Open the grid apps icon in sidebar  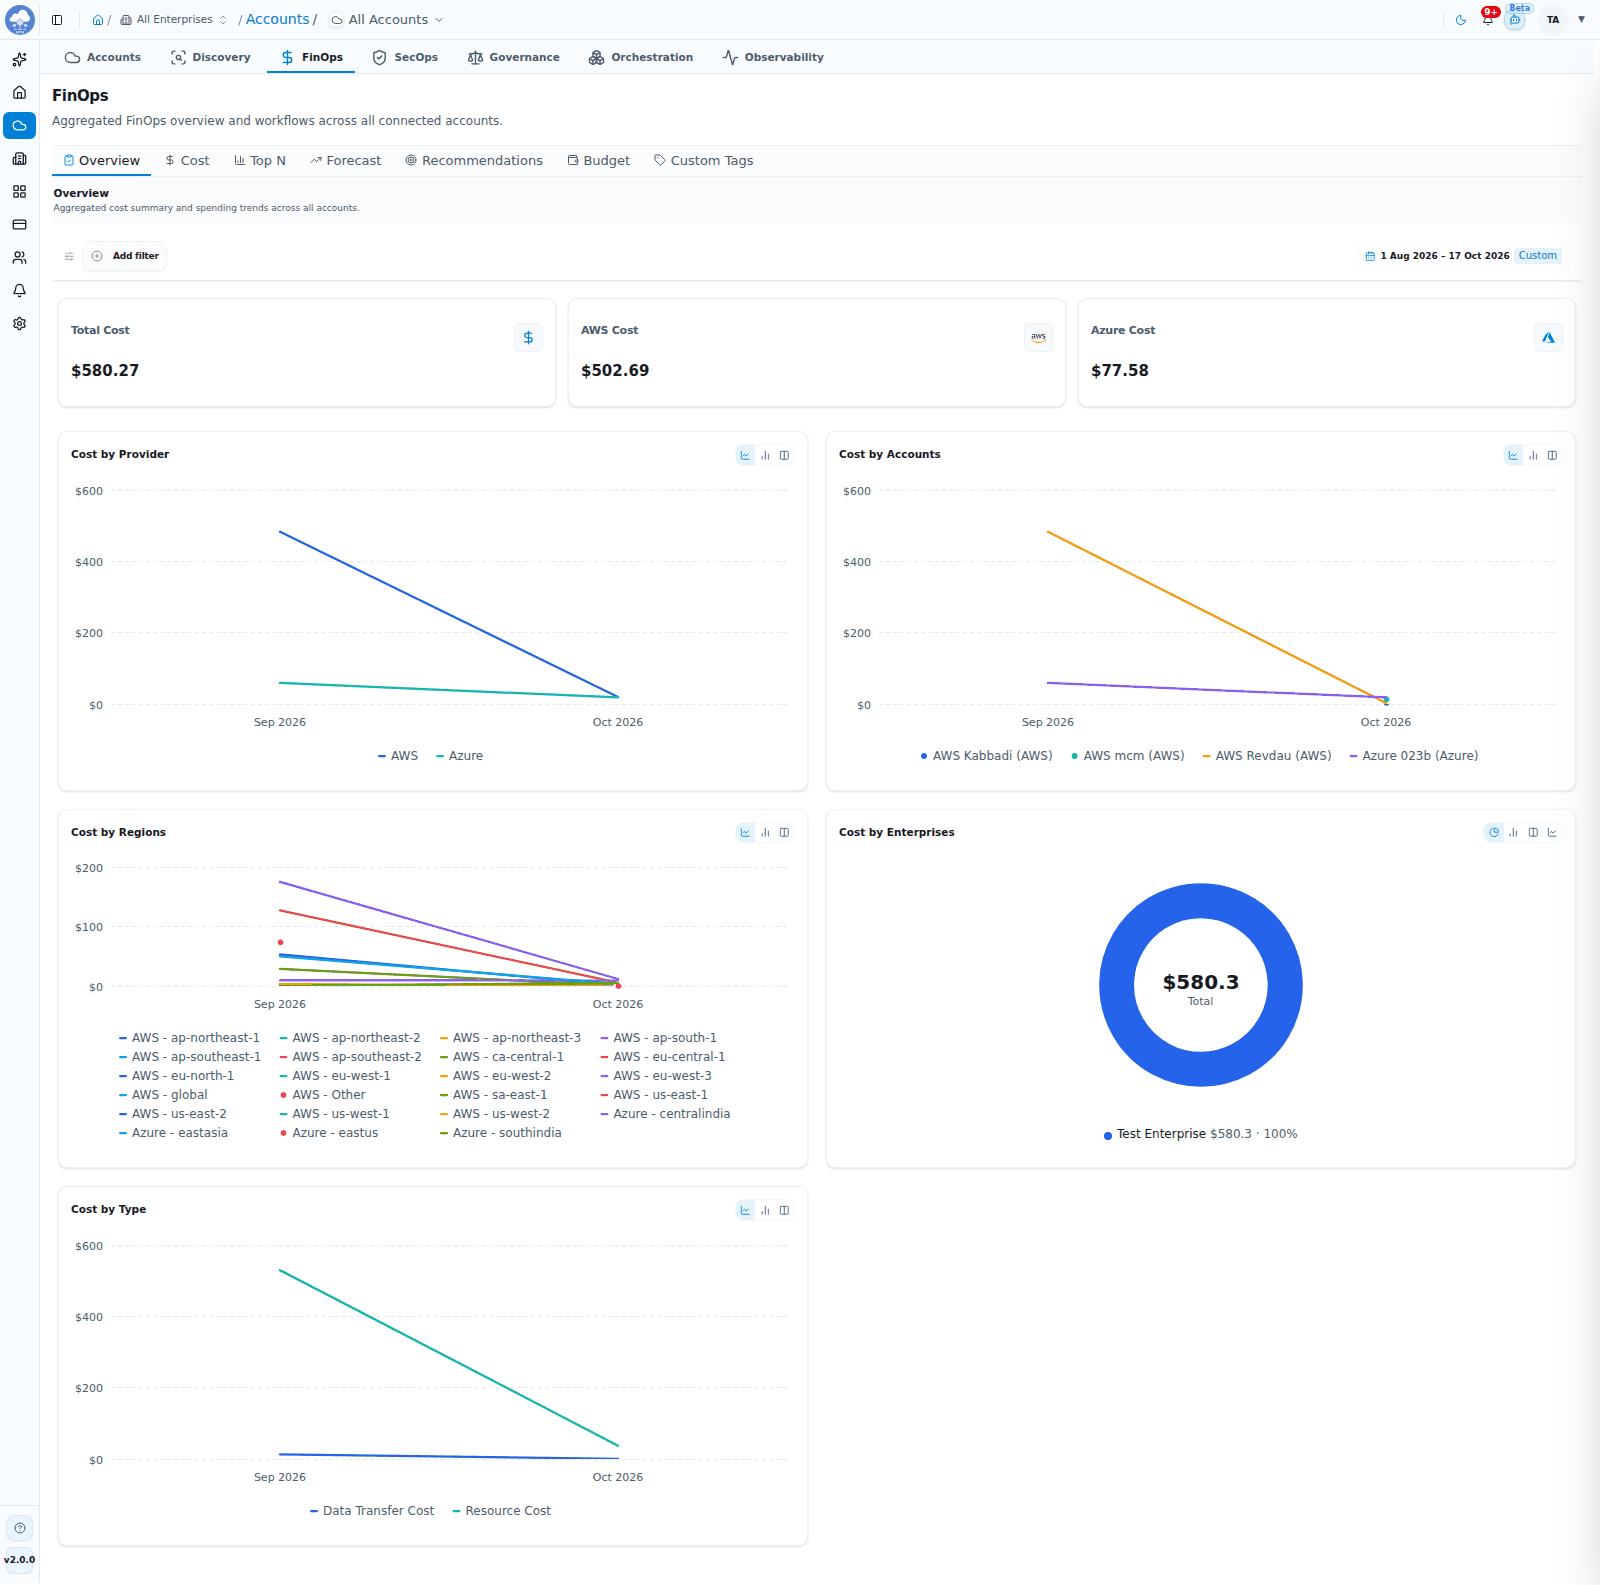tap(19, 192)
